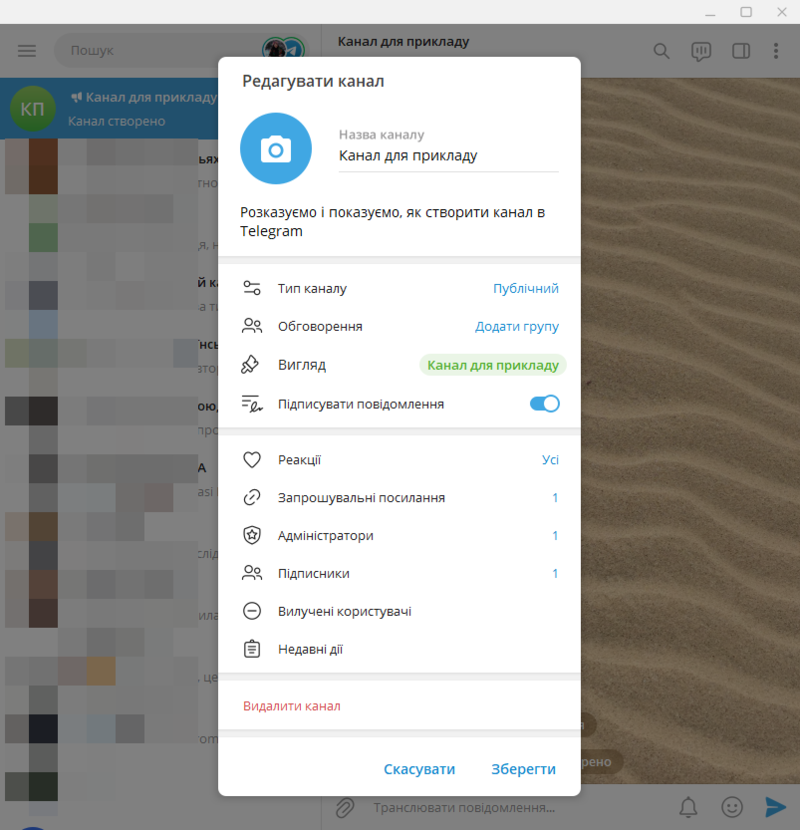Open the discussion comments icon in header
Screen dimensions: 800x830
(x=701, y=51)
